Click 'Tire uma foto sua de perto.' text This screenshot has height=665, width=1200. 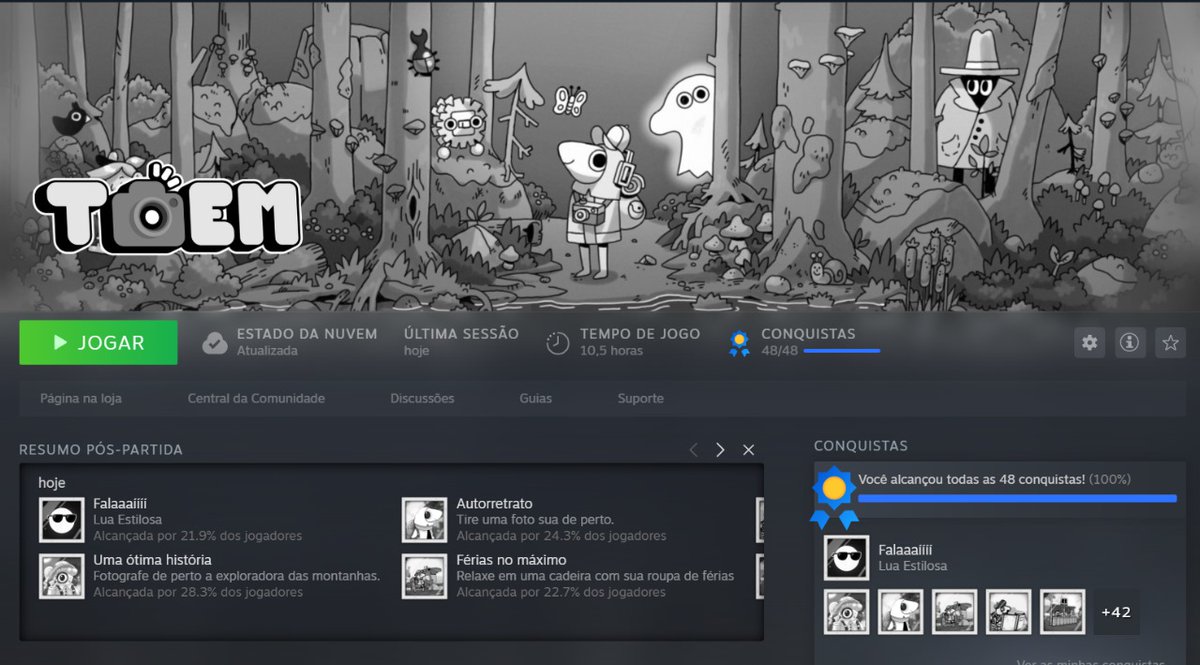tap(535, 520)
